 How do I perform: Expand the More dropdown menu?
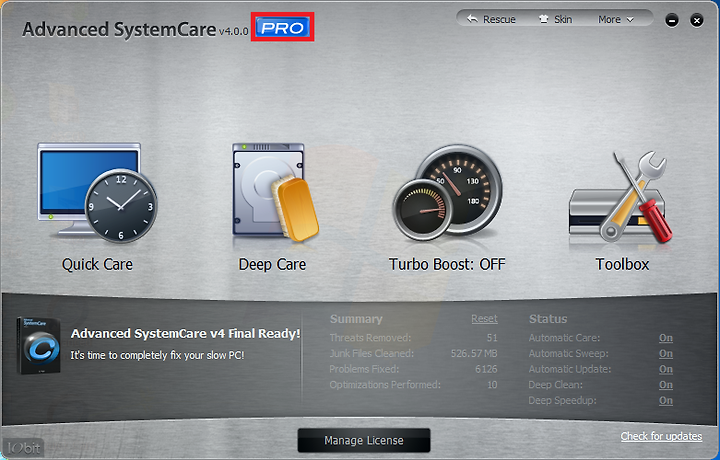pyautogui.click(x=616, y=19)
